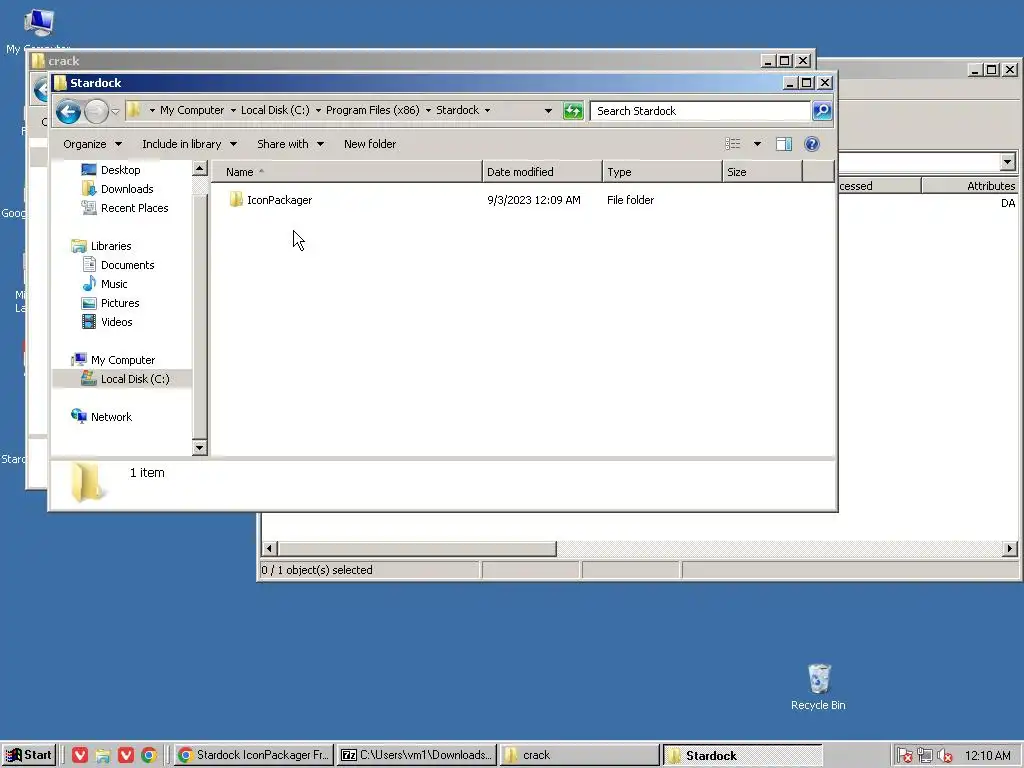1024x768 pixels.
Task: Click the search magnifier button
Action: coord(822,110)
